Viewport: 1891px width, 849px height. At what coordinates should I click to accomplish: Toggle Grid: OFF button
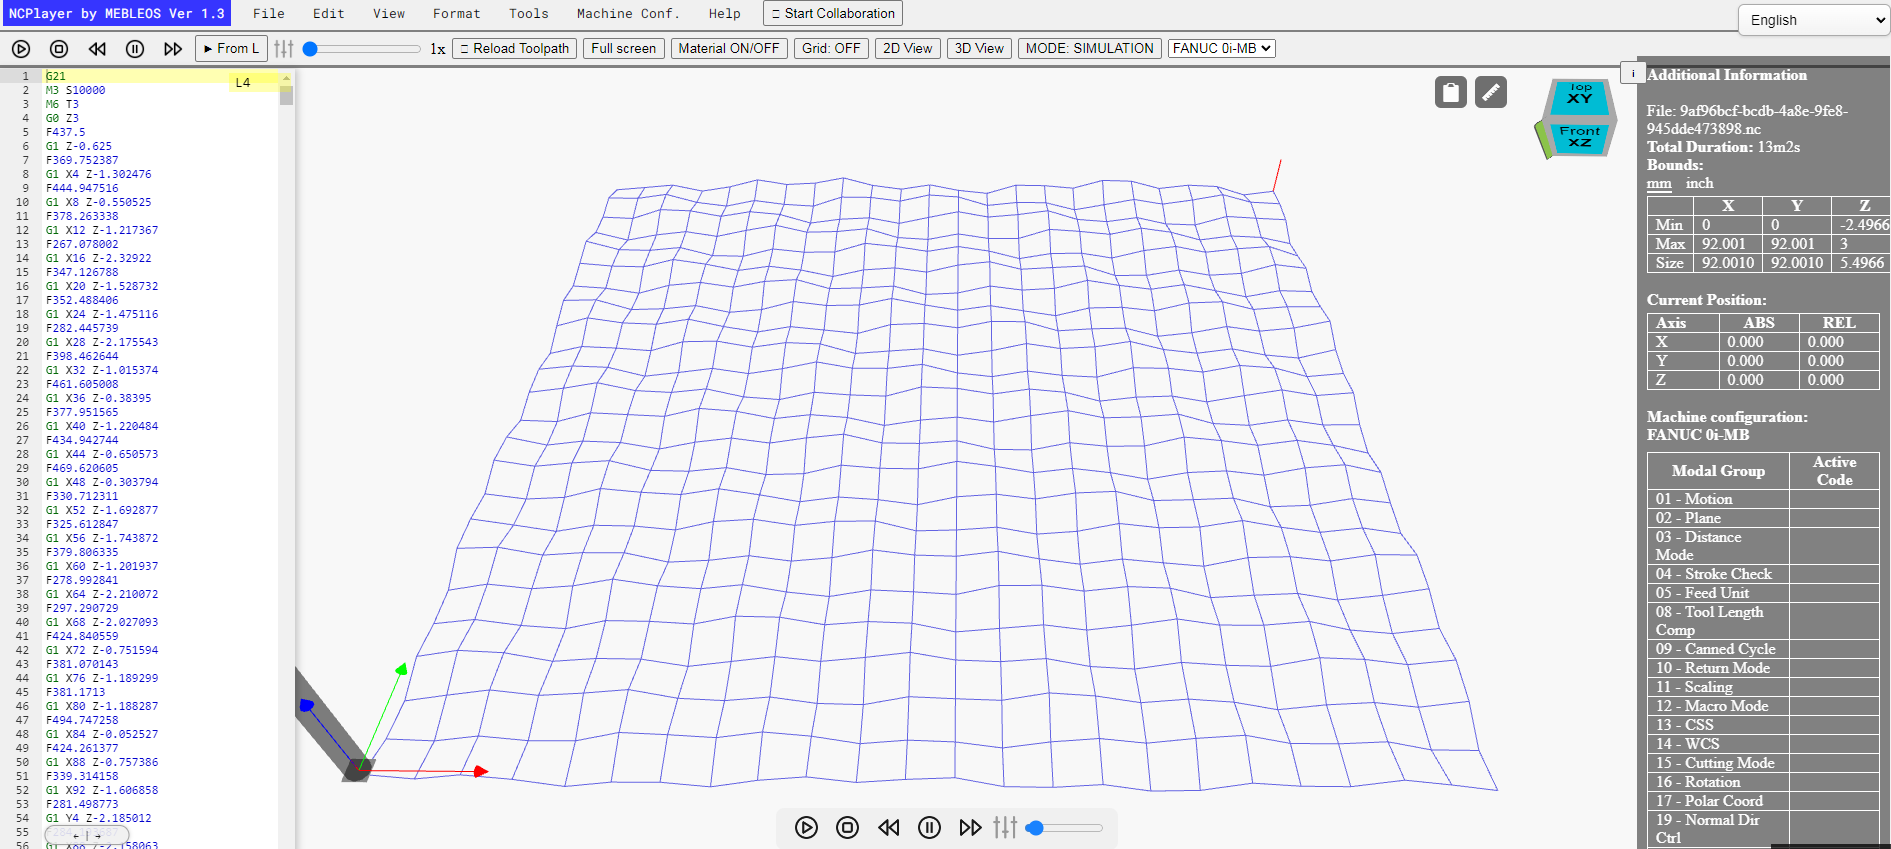(x=831, y=48)
